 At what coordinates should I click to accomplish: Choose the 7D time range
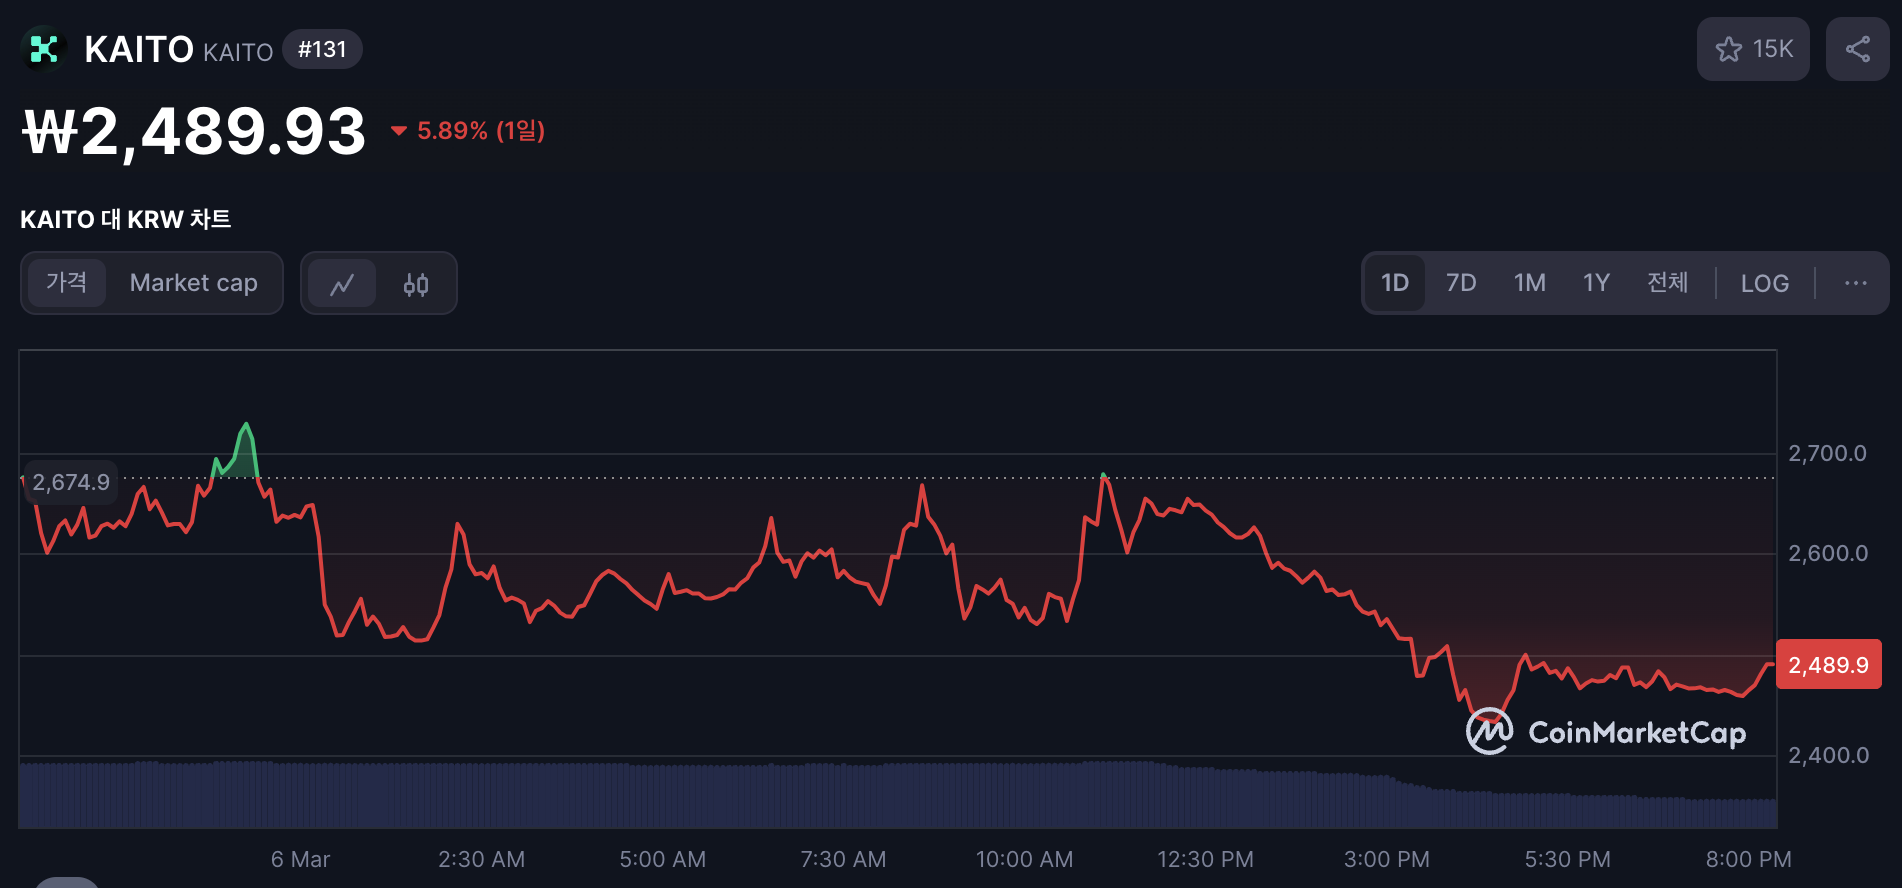coord(1461,283)
